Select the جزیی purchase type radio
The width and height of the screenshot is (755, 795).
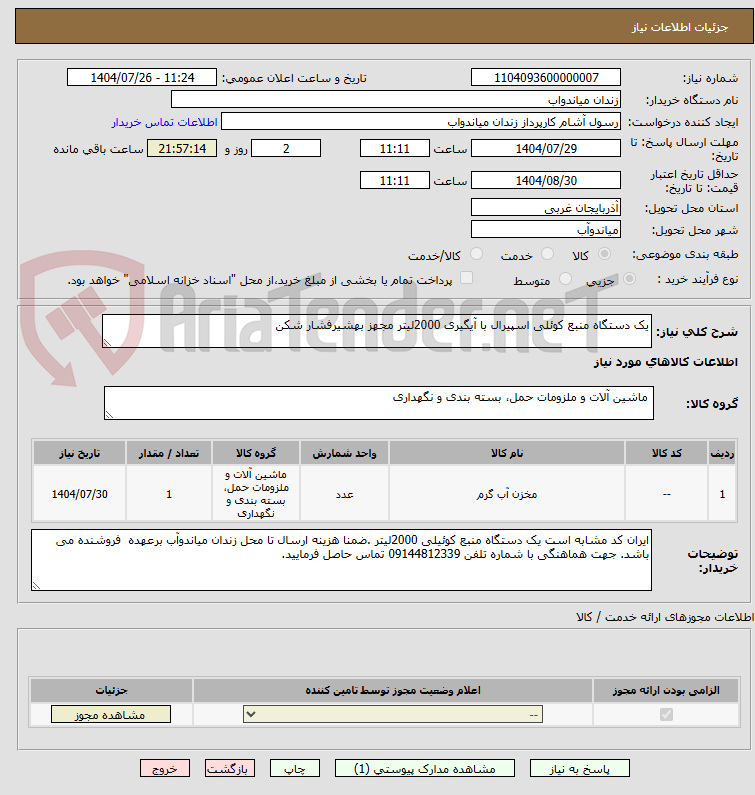(629, 278)
